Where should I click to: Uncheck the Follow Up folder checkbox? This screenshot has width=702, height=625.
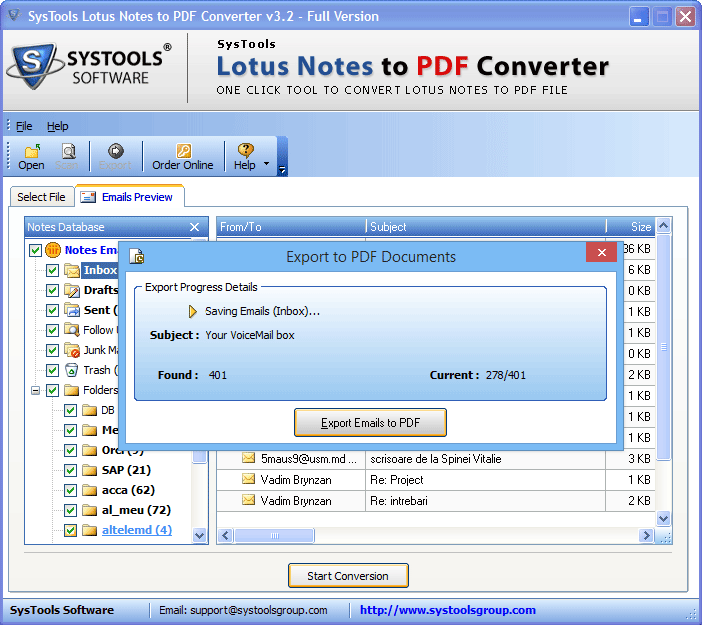click(x=52, y=330)
